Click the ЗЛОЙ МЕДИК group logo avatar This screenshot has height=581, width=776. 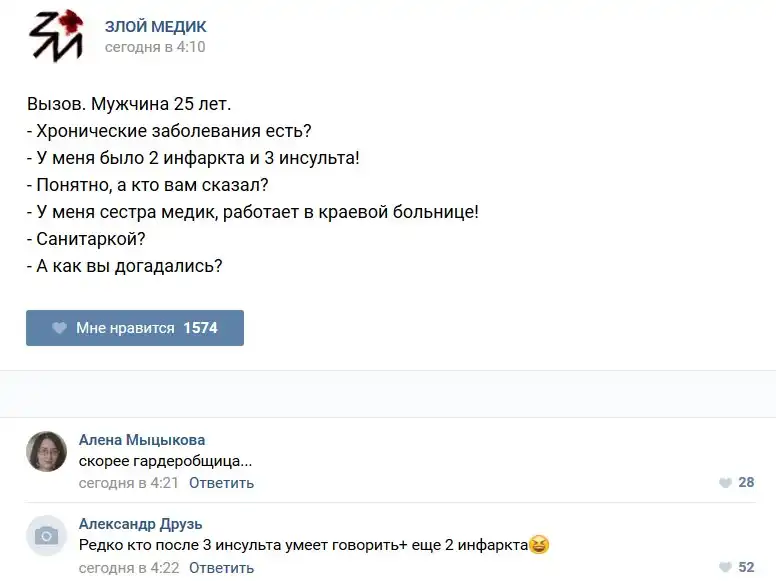point(56,36)
